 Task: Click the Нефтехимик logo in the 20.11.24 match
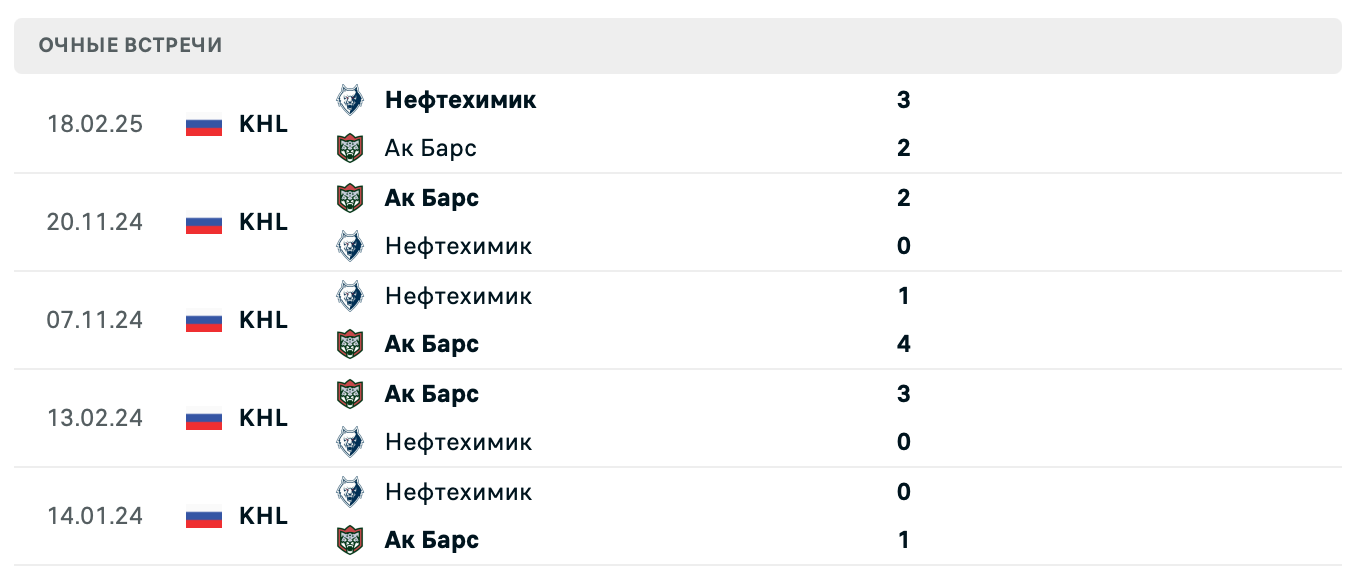tap(352, 245)
